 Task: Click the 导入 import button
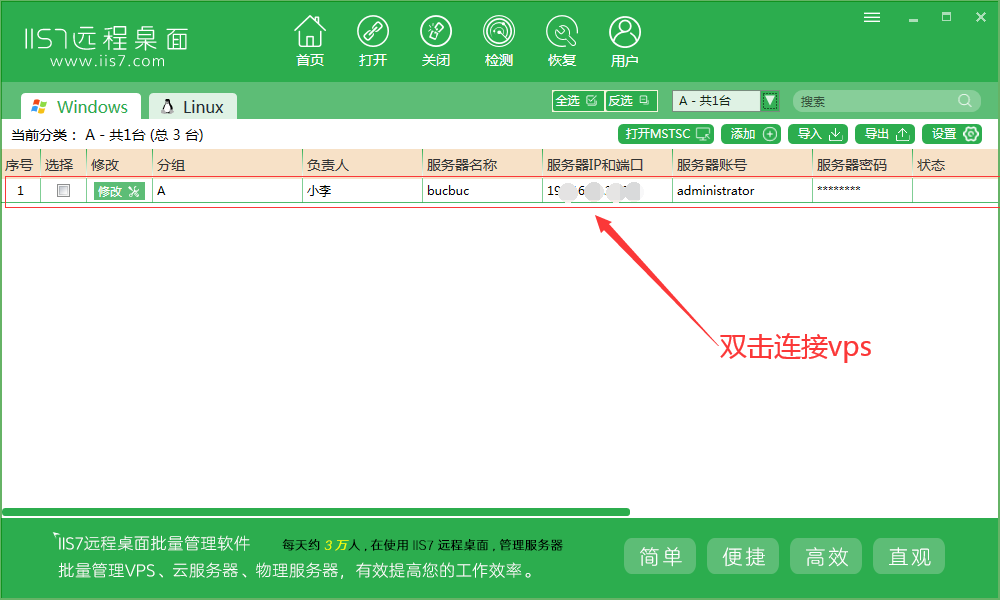(818, 134)
